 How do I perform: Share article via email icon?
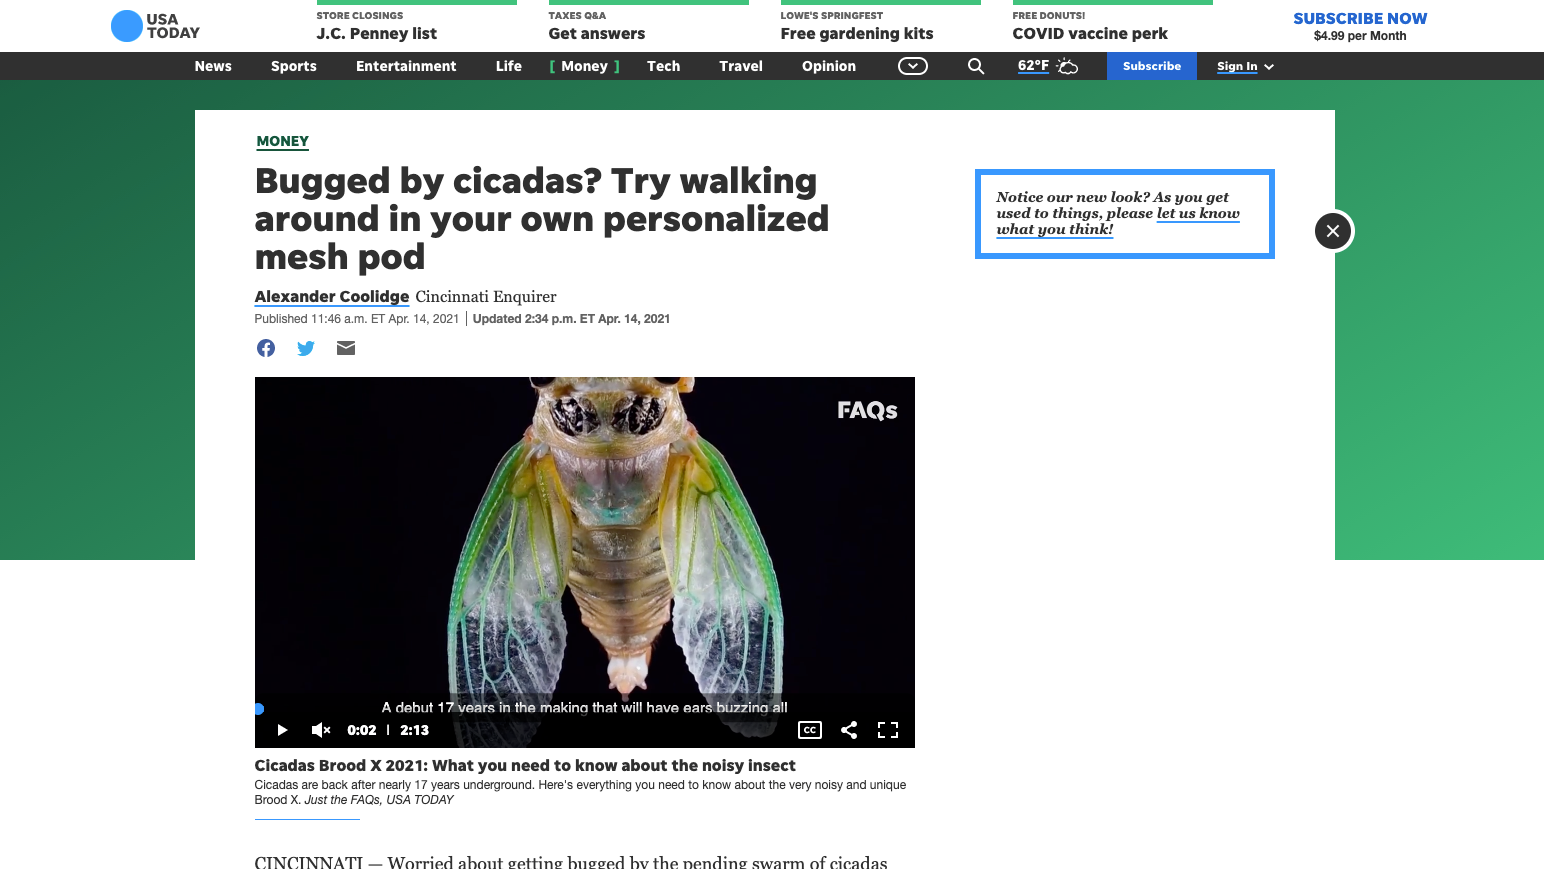point(346,348)
